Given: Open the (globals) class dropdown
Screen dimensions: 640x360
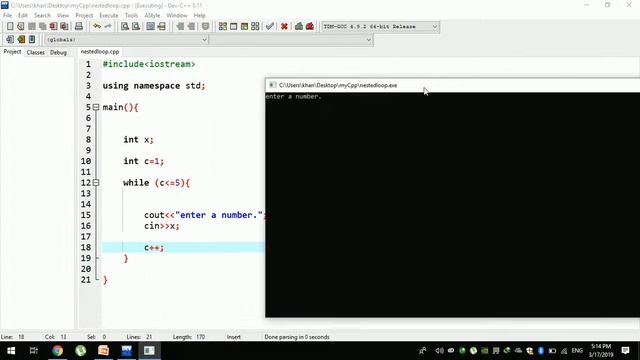Looking at the screenshot, I should [126, 40].
